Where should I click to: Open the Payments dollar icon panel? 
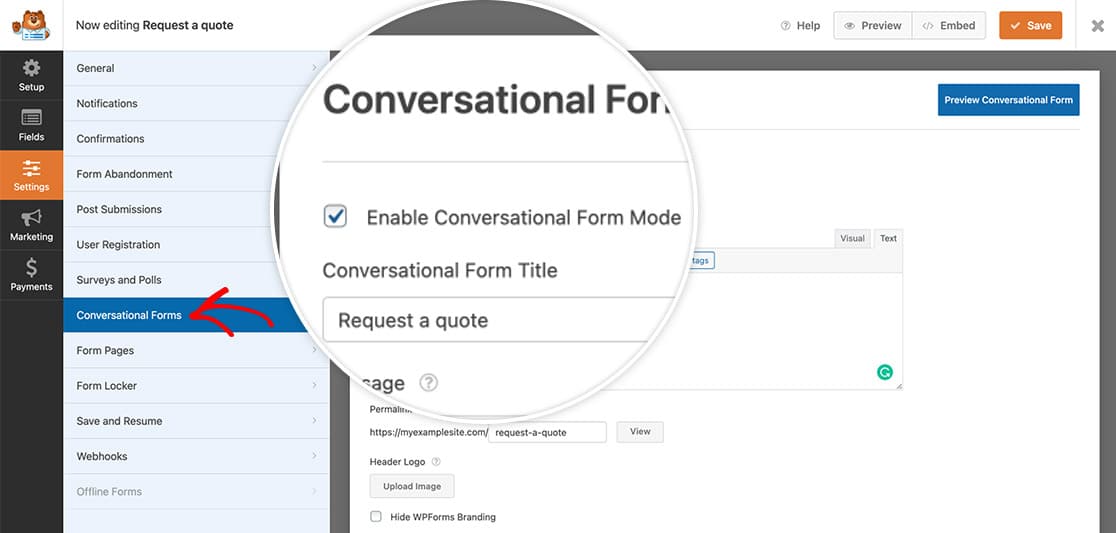click(x=31, y=275)
